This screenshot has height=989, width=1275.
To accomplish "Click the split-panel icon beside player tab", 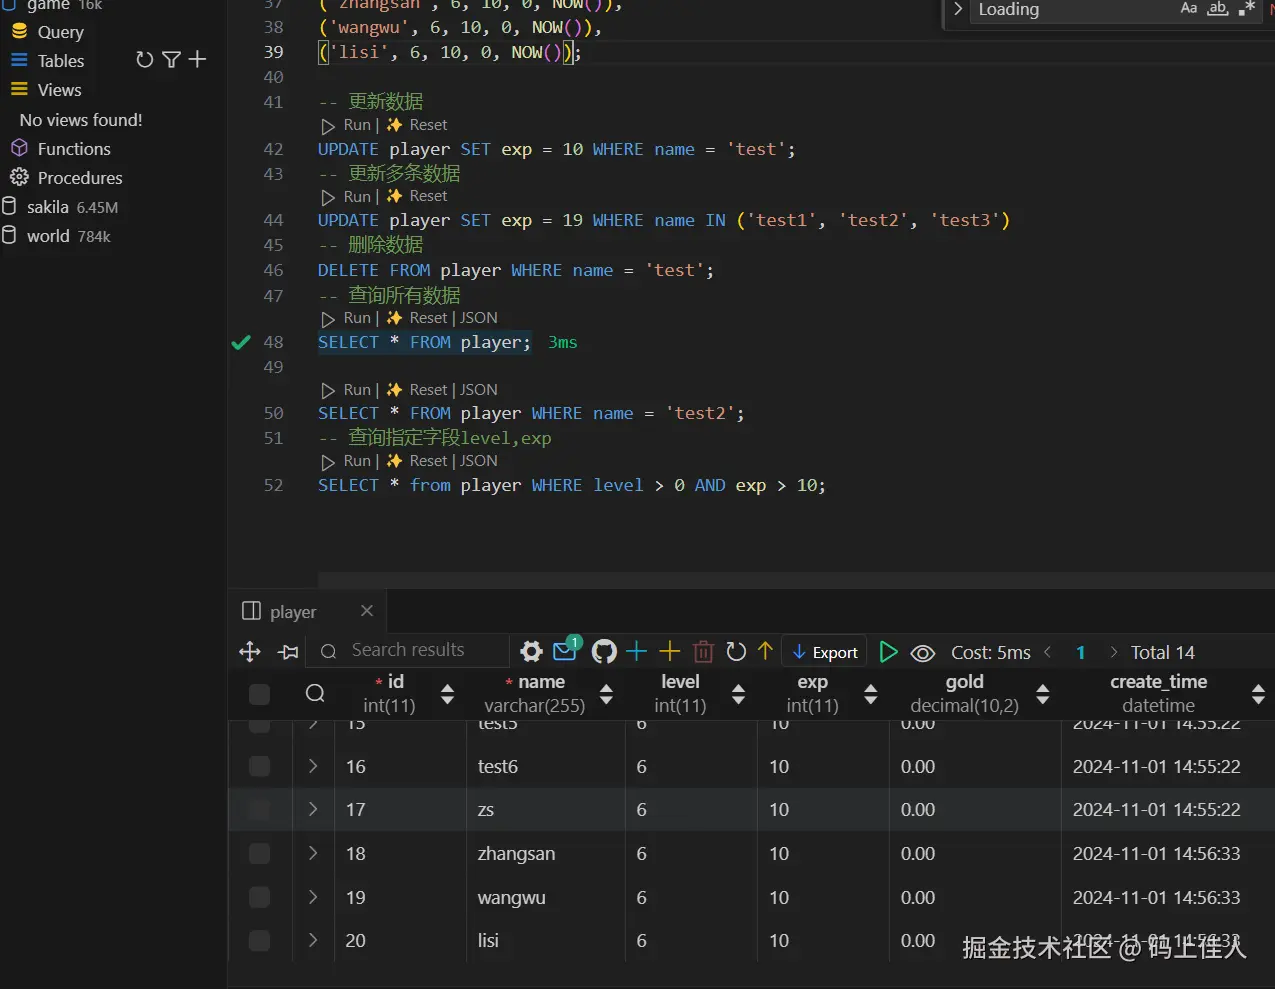I will tap(252, 611).
